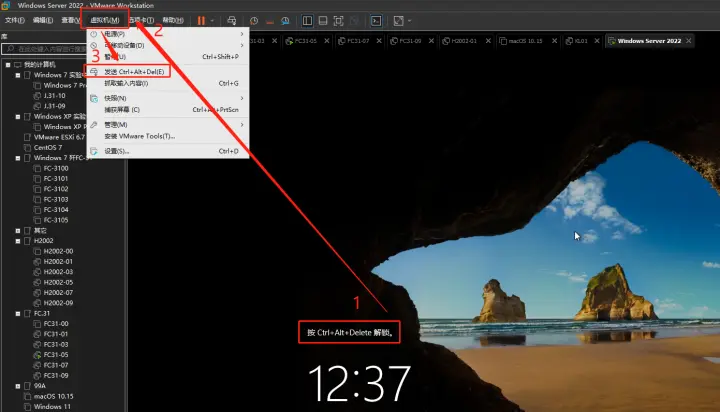This screenshot has width=720, height=412.
Task: Open the 文件(F) menu in menu bar
Action: [15, 20]
